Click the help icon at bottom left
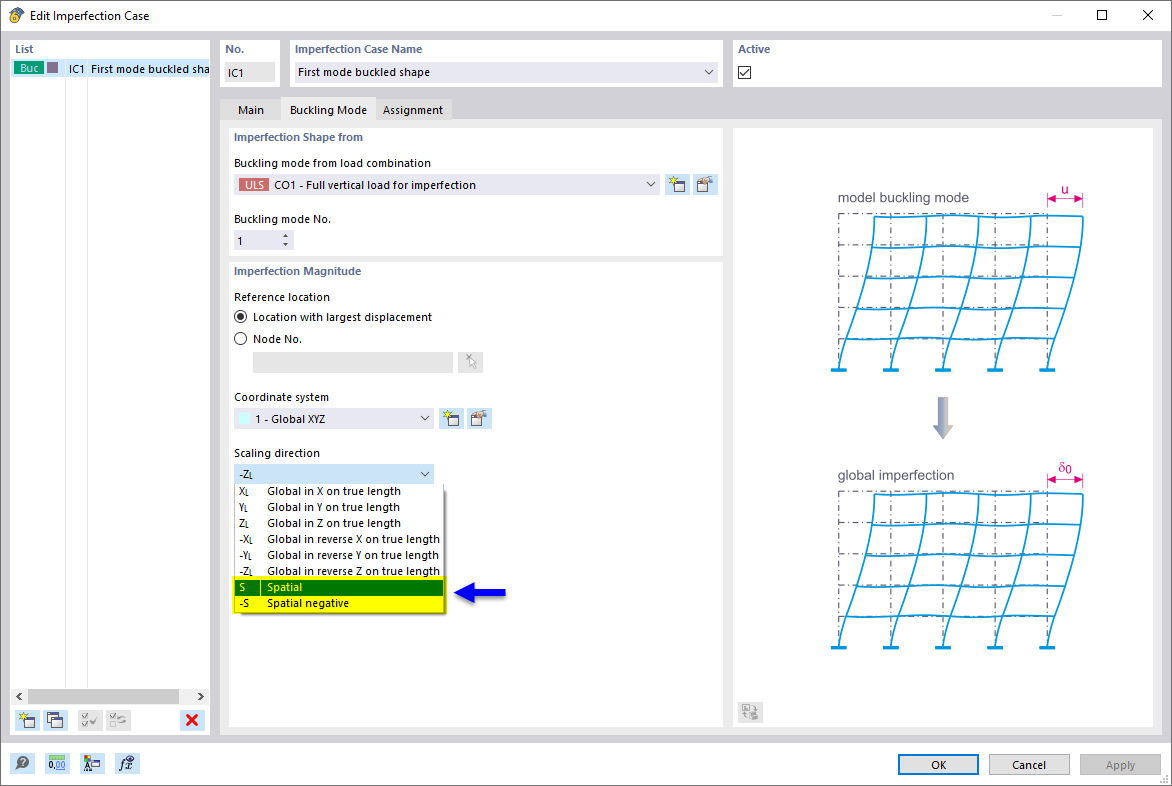 coord(22,764)
